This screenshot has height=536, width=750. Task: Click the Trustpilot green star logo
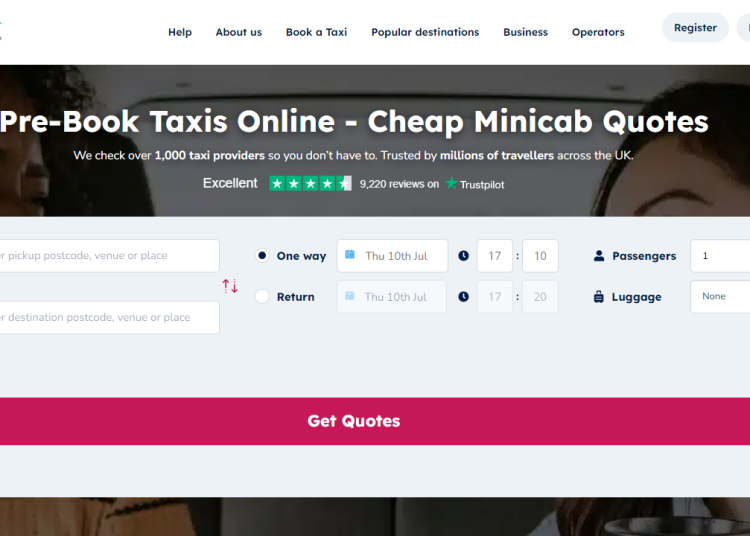[x=452, y=183]
